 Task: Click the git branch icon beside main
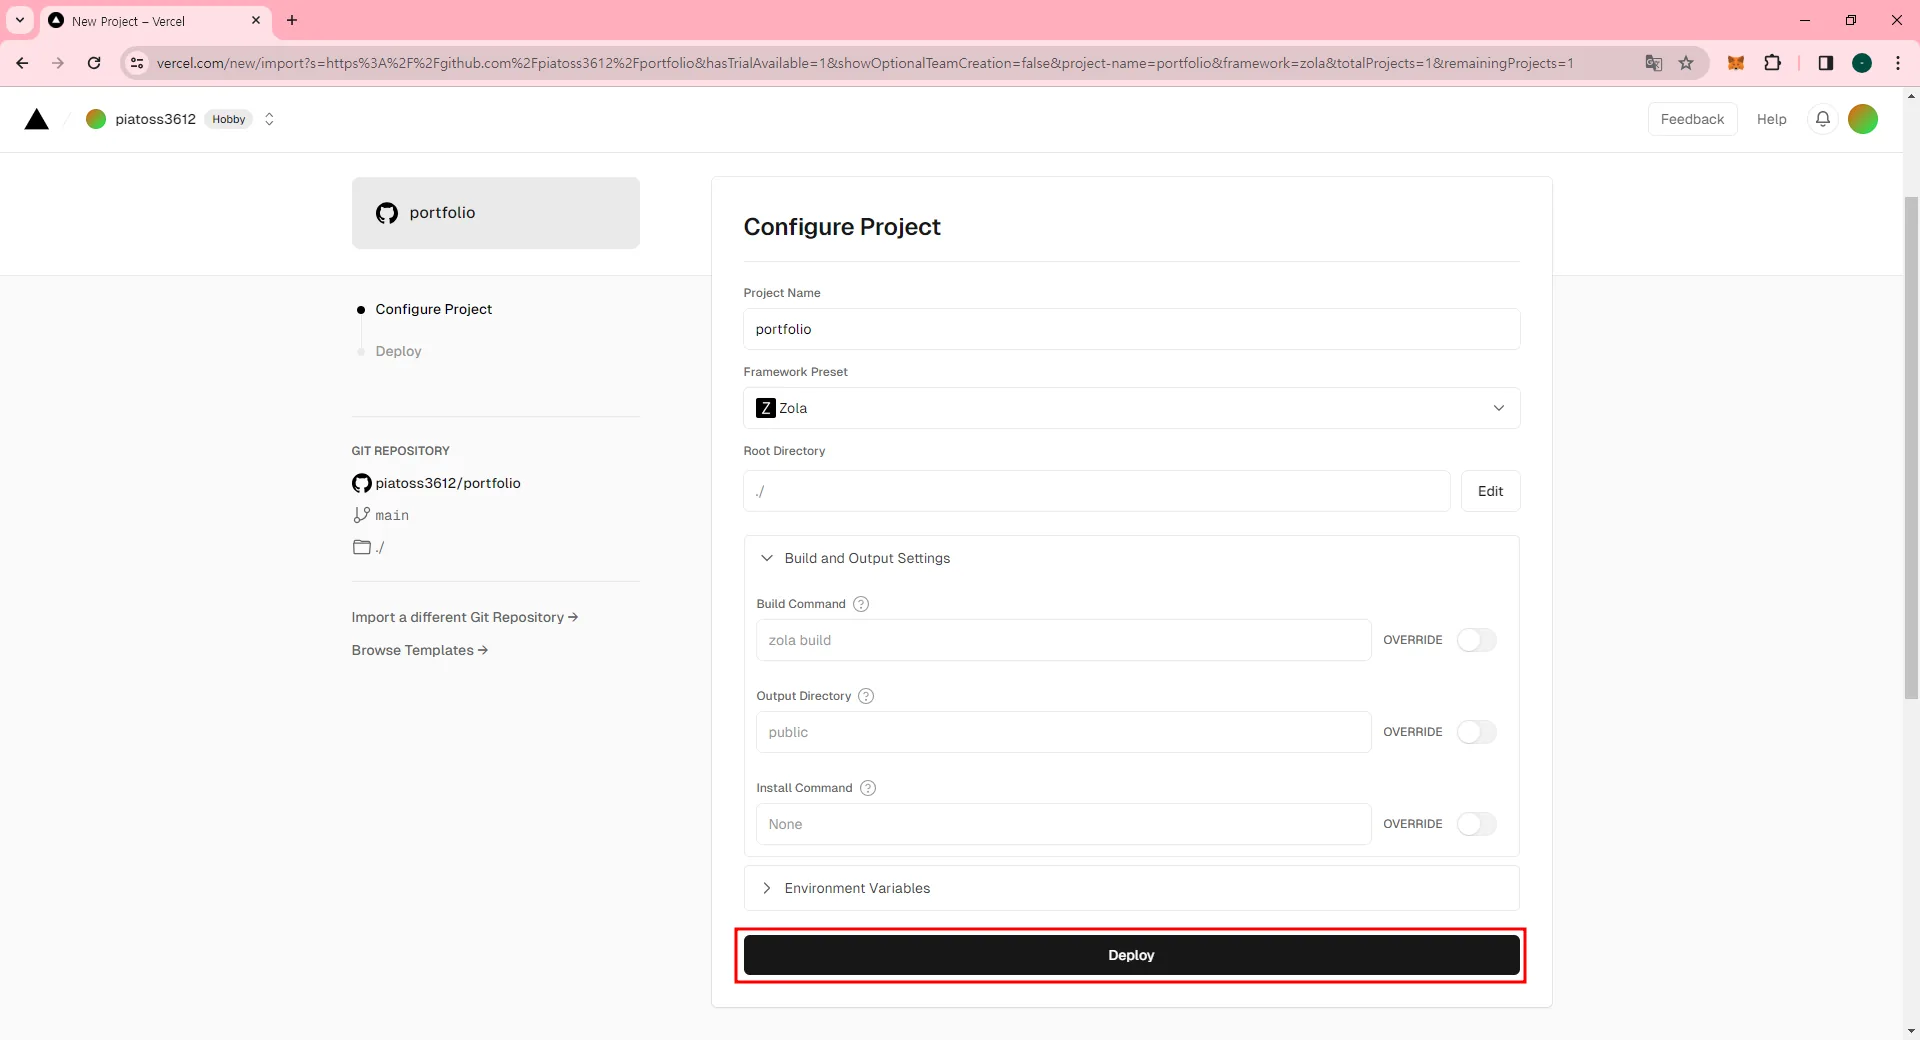click(361, 515)
